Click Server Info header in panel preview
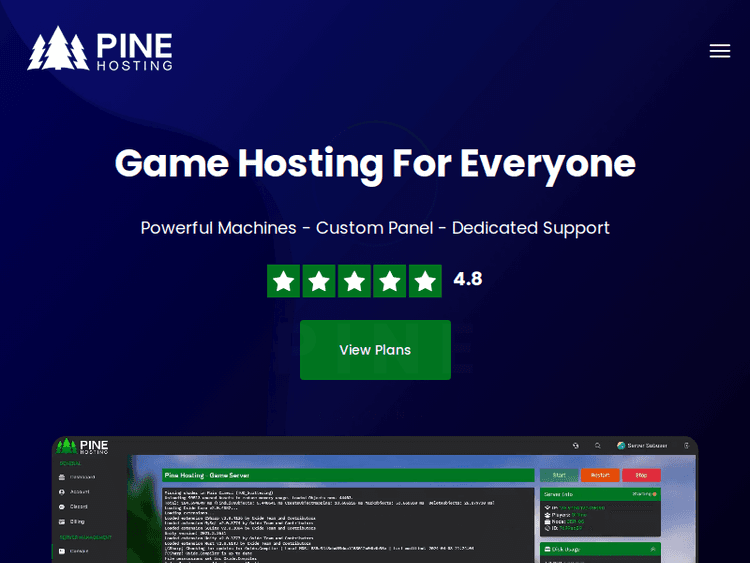Viewport: 750px width, 563px height. (x=600, y=494)
